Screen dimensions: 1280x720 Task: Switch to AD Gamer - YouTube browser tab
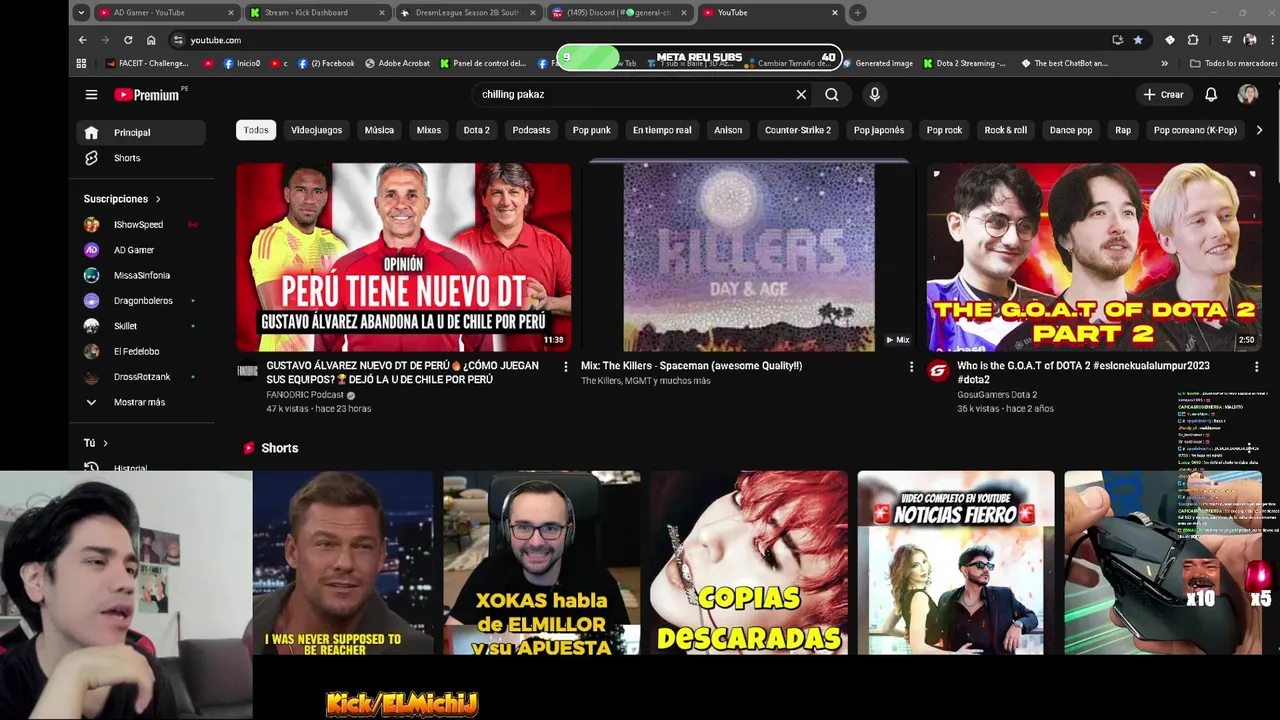(167, 13)
